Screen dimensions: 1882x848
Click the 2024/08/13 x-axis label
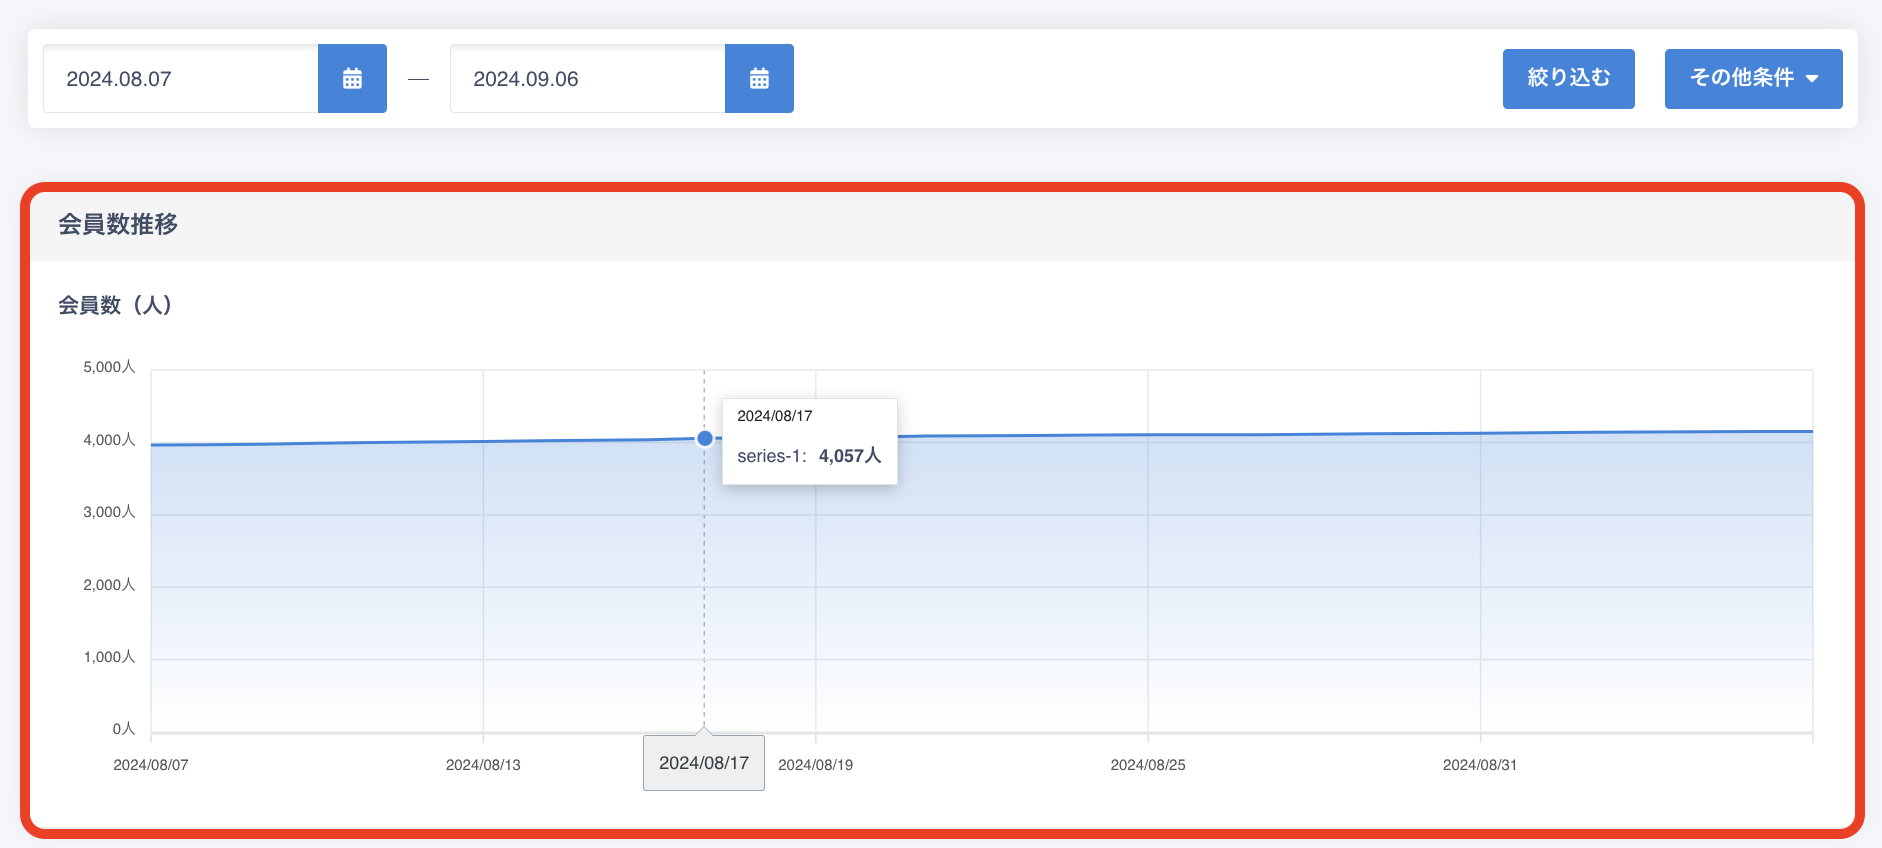pyautogui.click(x=483, y=765)
